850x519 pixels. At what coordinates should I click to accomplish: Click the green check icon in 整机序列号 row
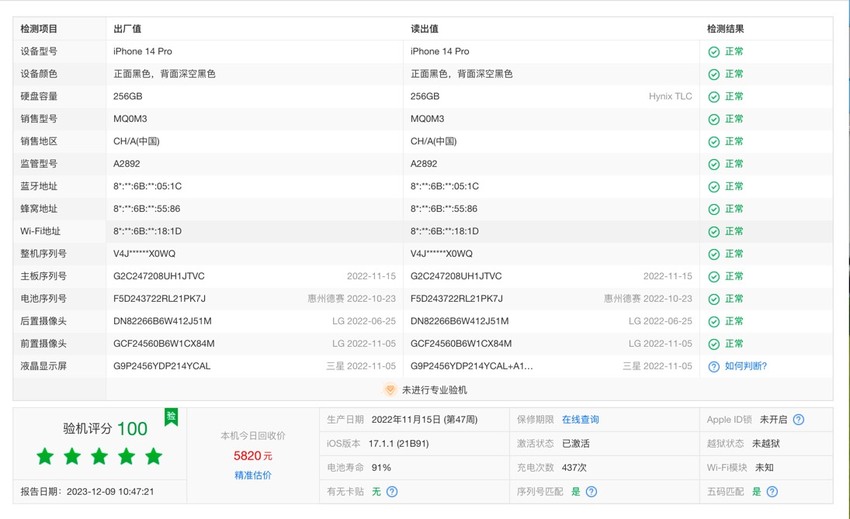point(714,254)
